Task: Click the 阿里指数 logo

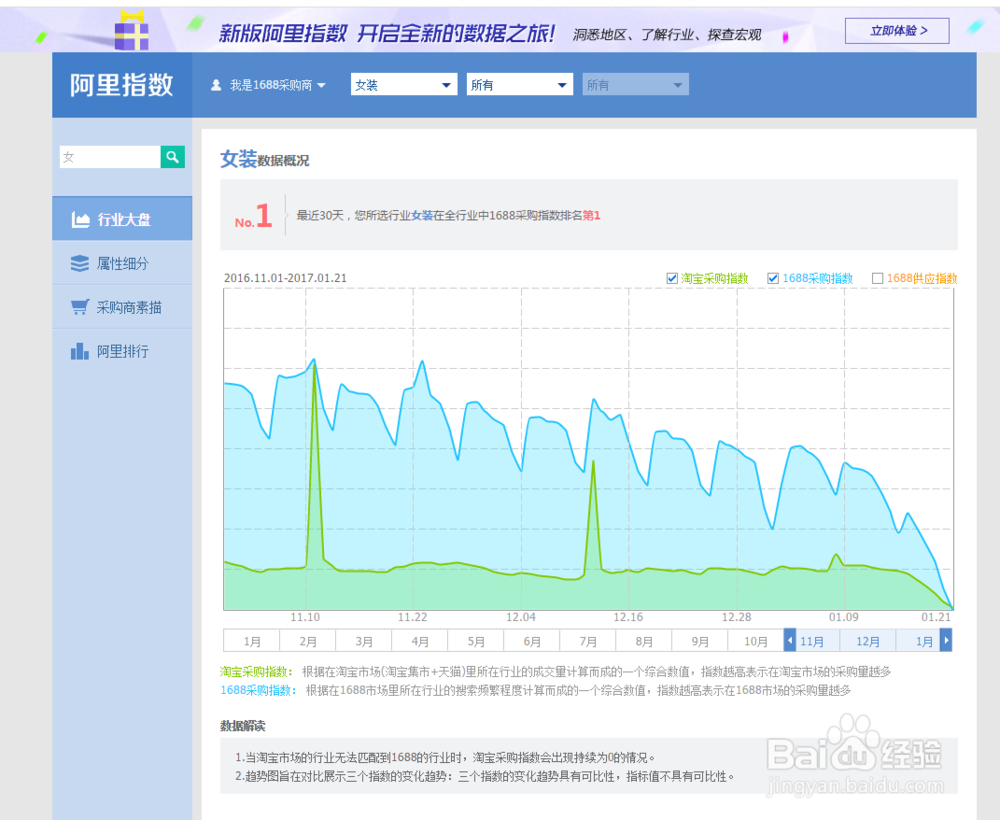Action: (x=121, y=85)
